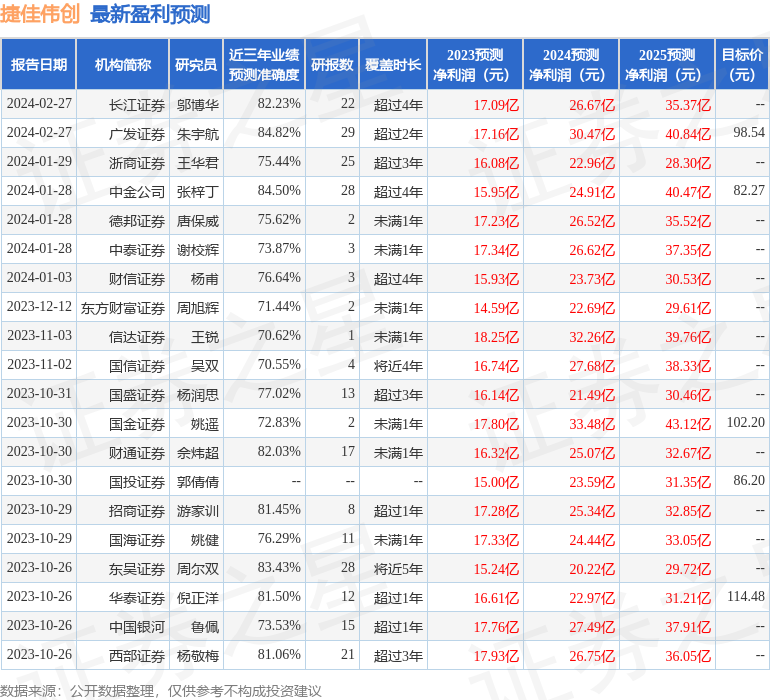The width and height of the screenshot is (770, 700).
Task: Select the 东方财富证券 institution cell
Action: (x=123, y=308)
